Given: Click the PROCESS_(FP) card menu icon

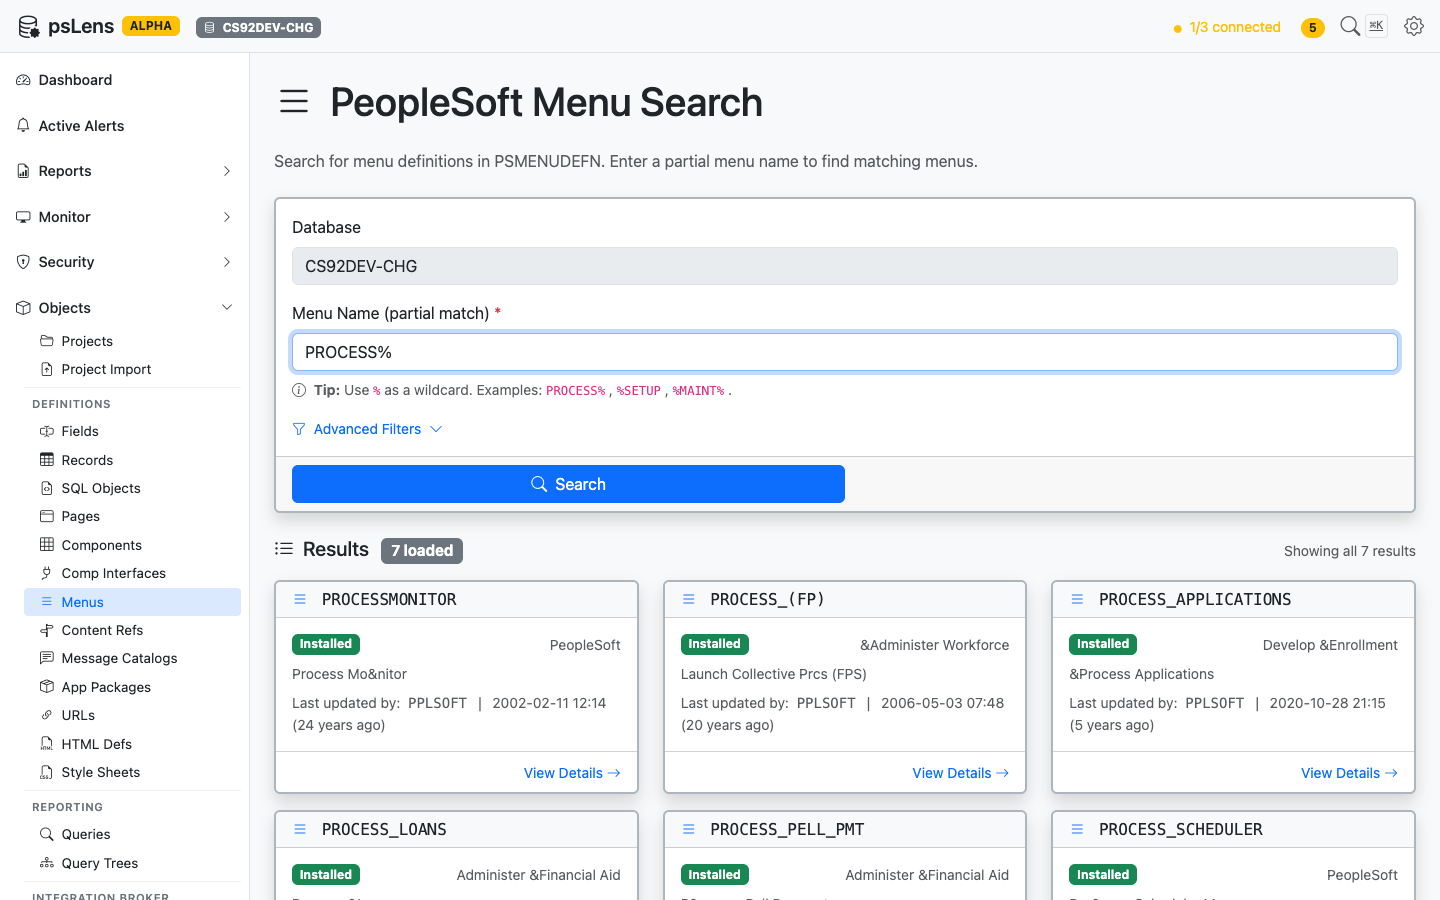Looking at the screenshot, I should (x=689, y=599).
